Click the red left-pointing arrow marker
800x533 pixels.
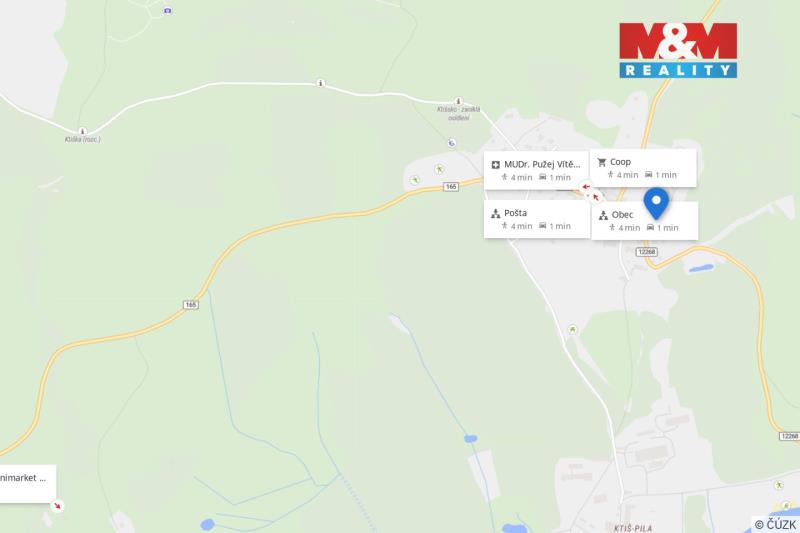click(586, 187)
